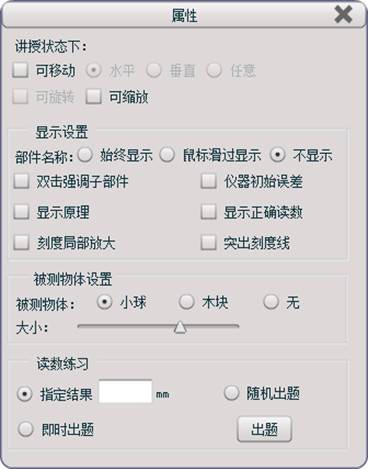Click the mm result input field
Screen dimensions: 368x469
point(125,391)
